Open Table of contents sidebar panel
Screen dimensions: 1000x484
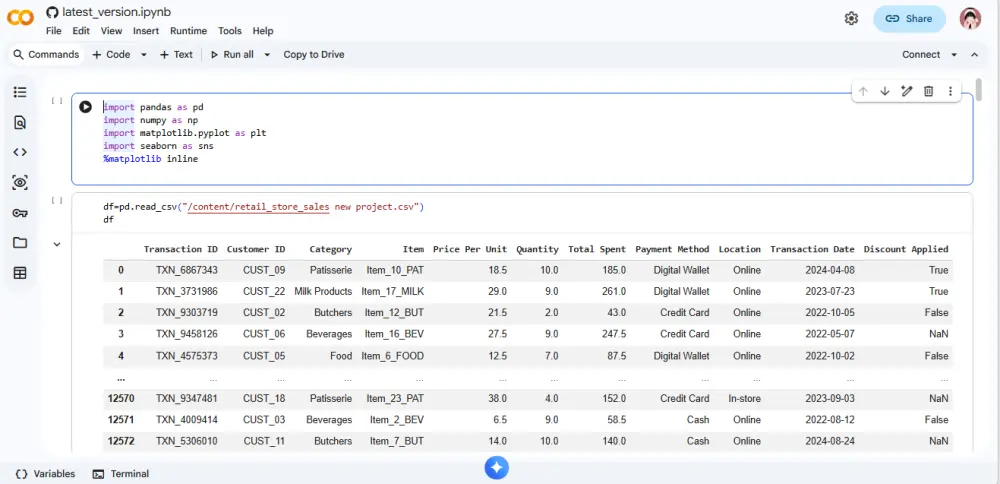[x=20, y=92]
